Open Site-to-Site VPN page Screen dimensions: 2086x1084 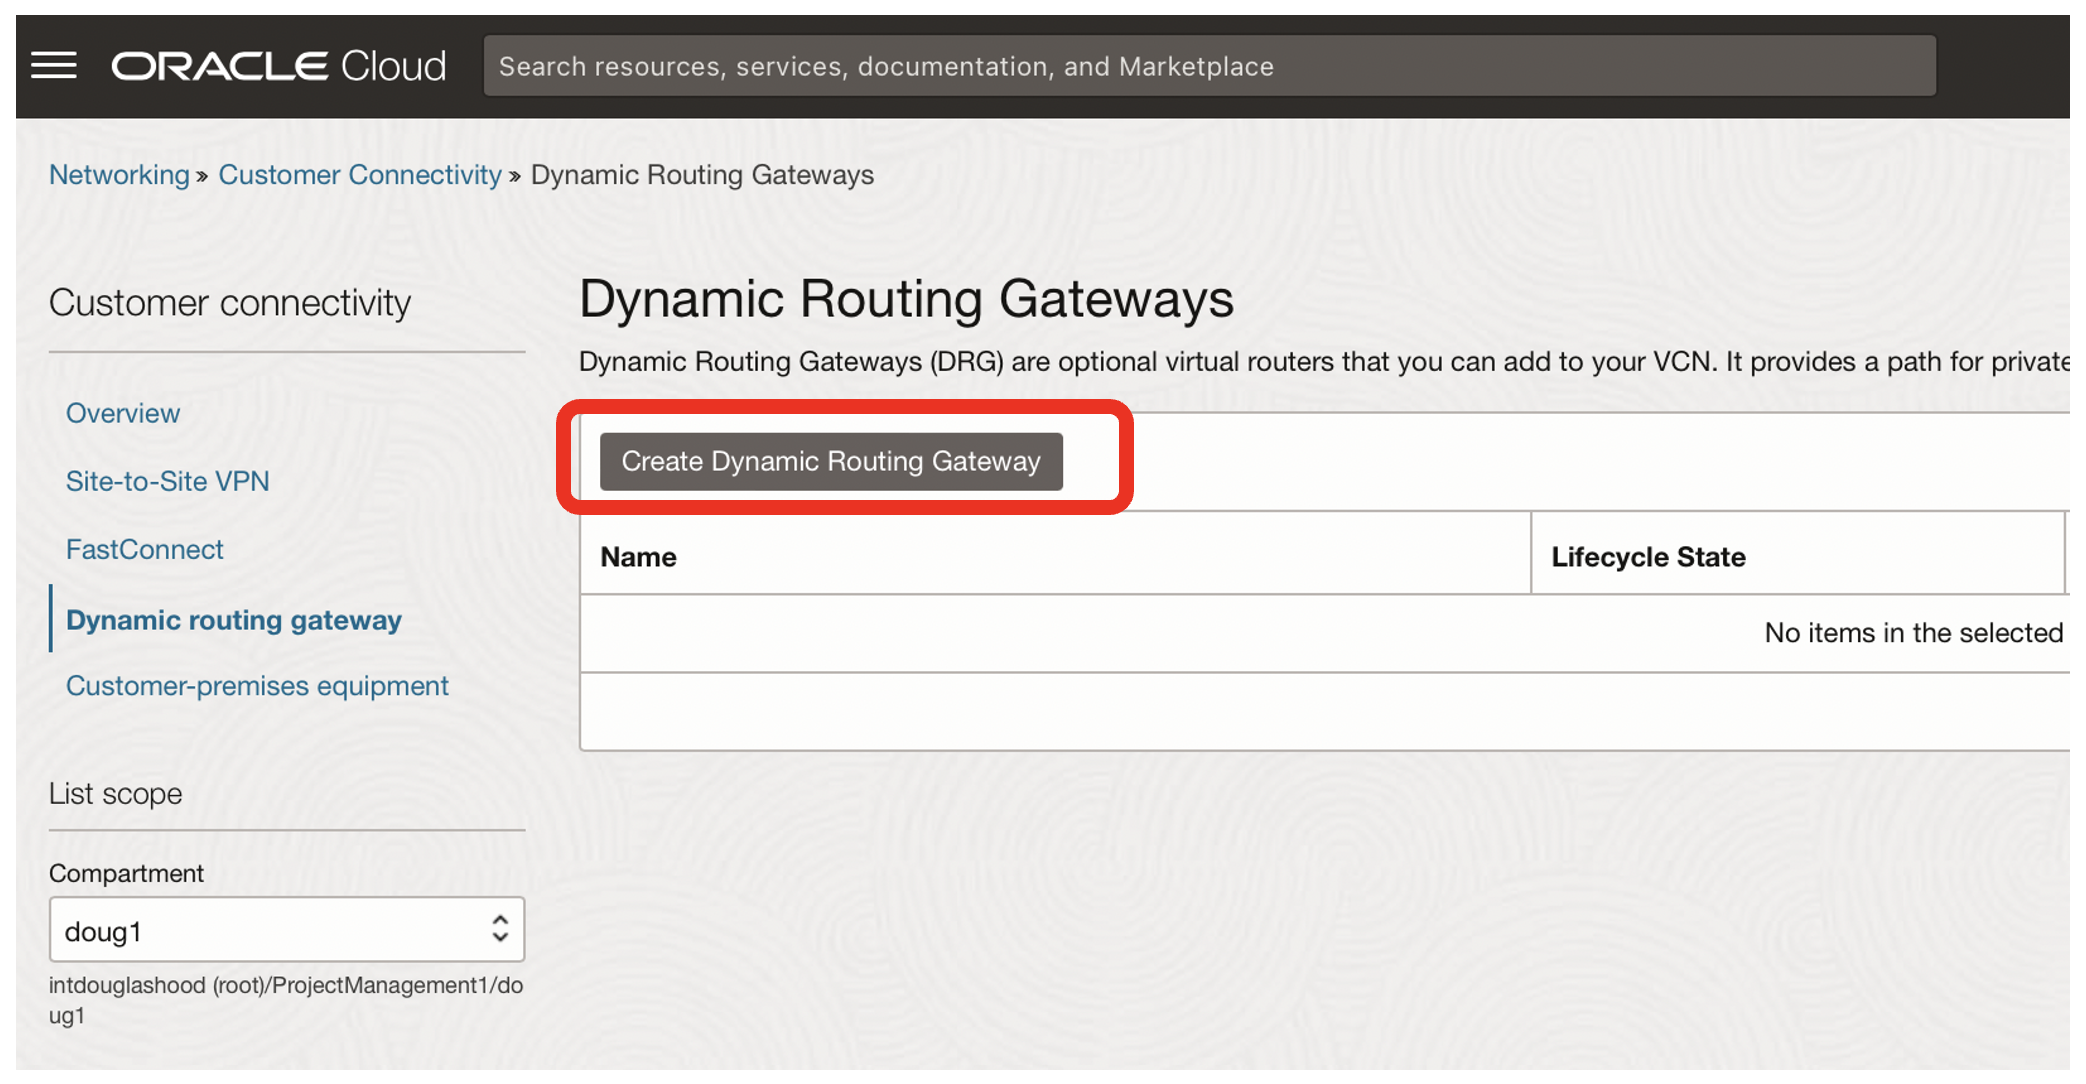coord(167,481)
